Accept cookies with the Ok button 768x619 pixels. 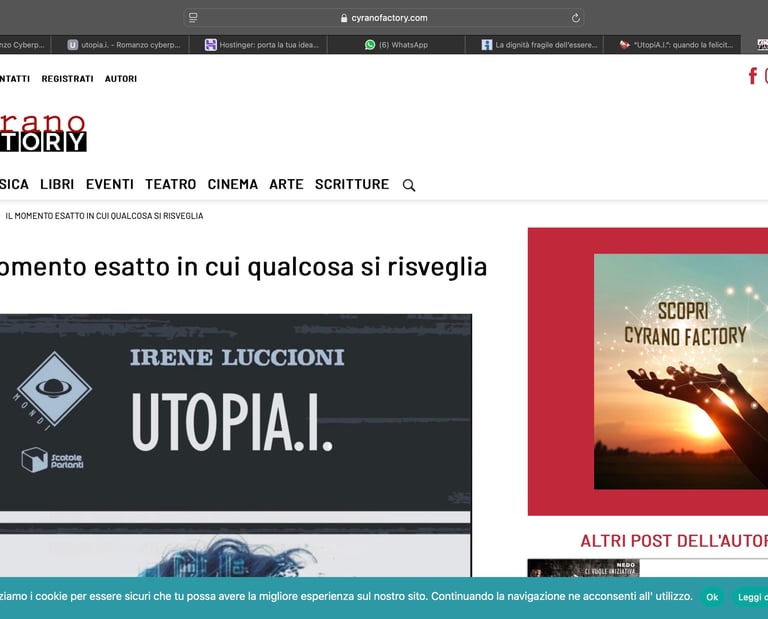[712, 597]
